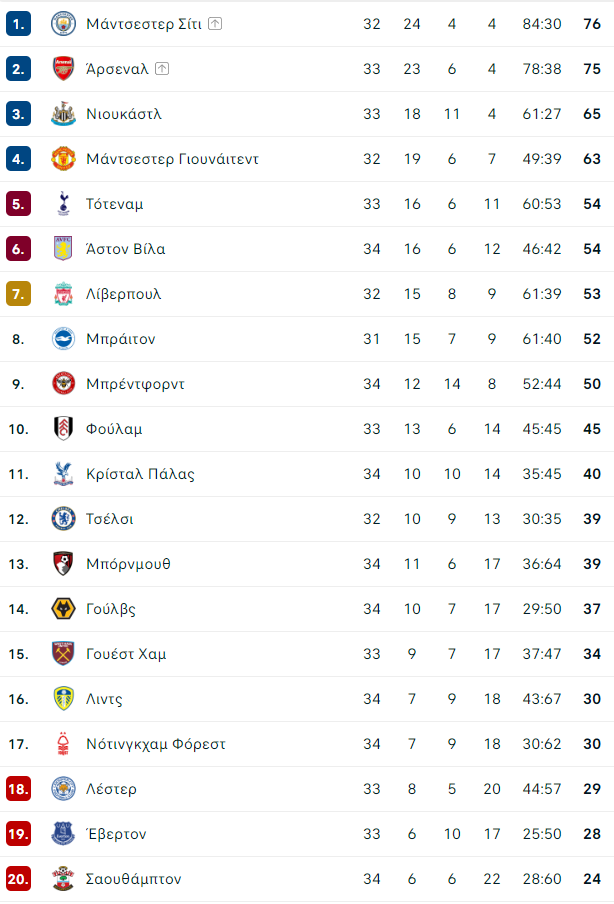The image size is (614, 904).
Task: Click the Arsenal club crest
Action: coord(63,69)
